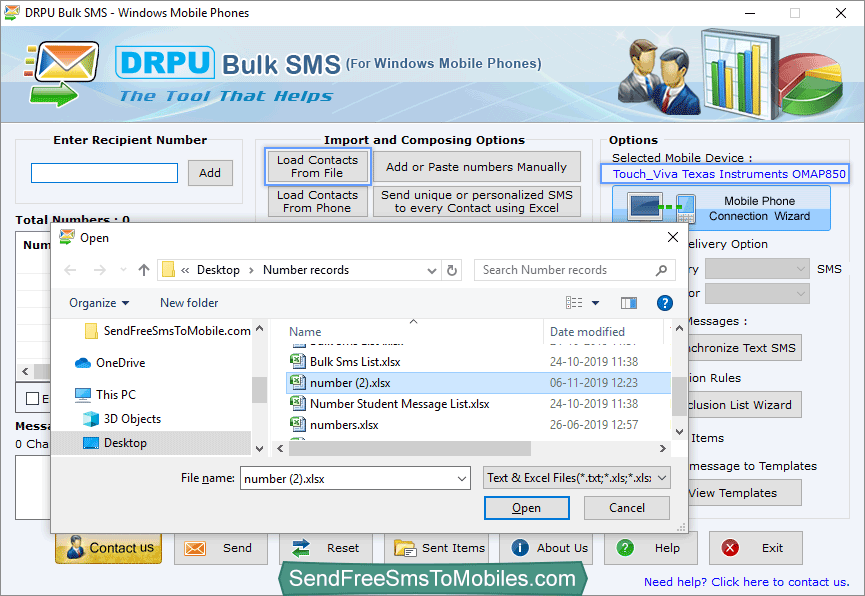Click the File name text field

tap(348, 478)
